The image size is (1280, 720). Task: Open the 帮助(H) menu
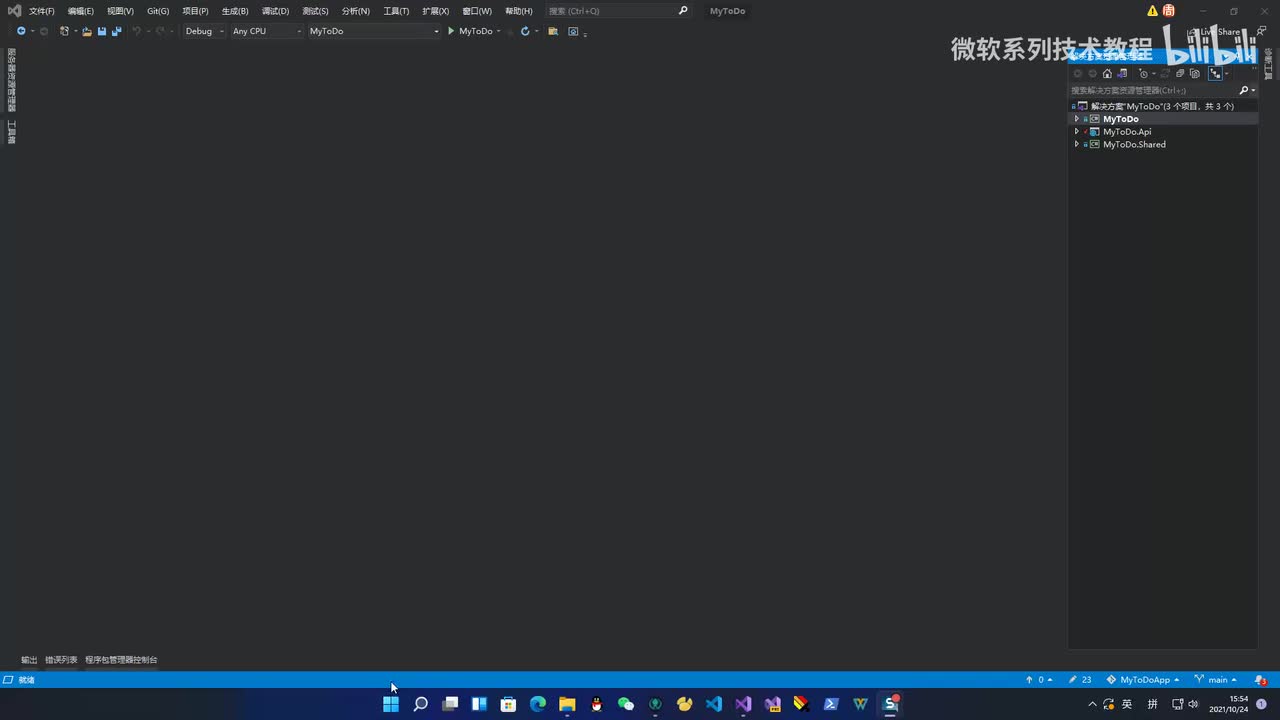coord(519,11)
